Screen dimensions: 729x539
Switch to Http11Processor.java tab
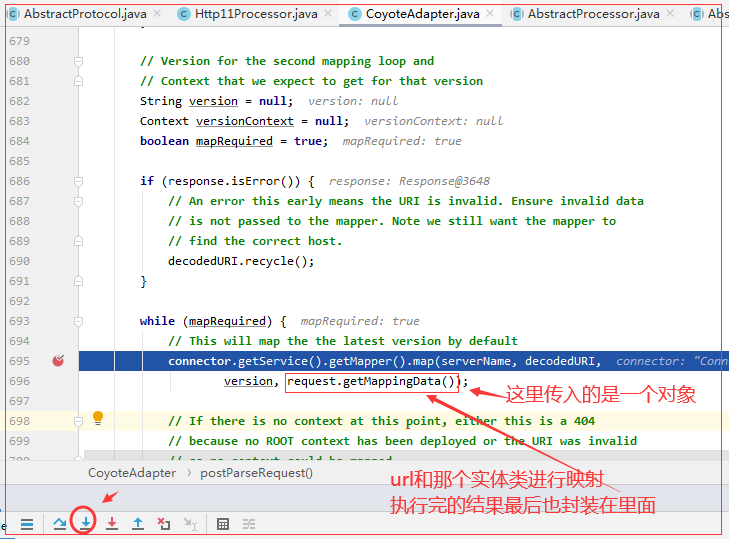pos(256,14)
